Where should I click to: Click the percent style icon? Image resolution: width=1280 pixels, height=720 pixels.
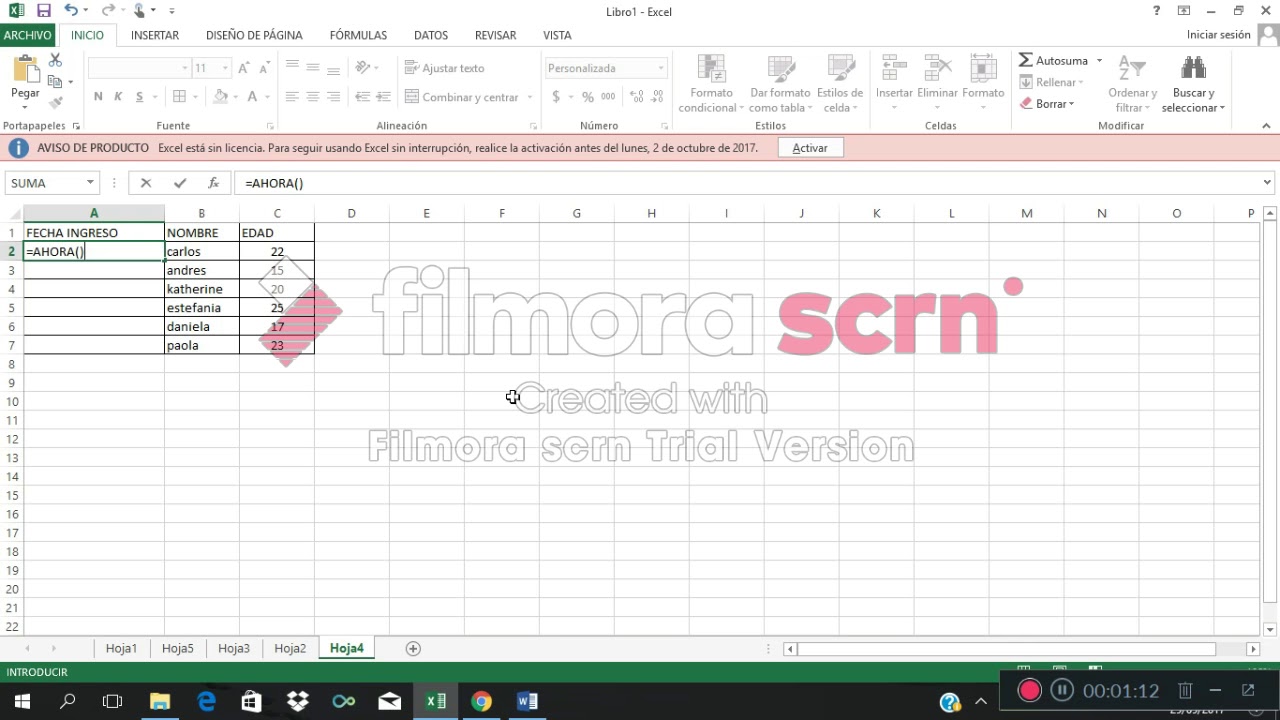point(587,97)
